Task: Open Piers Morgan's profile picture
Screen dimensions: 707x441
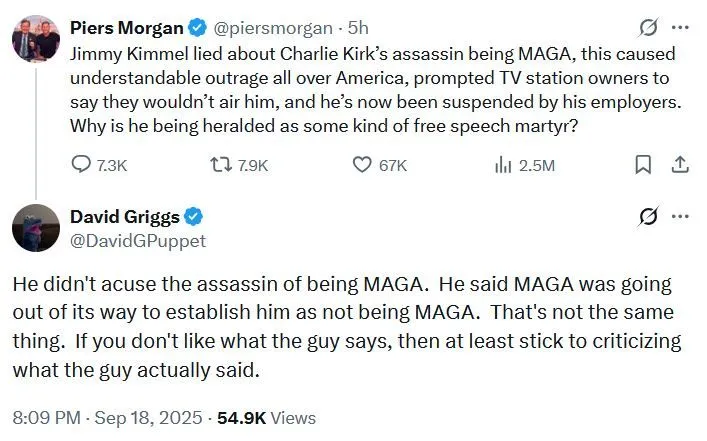Action: pos(36,37)
